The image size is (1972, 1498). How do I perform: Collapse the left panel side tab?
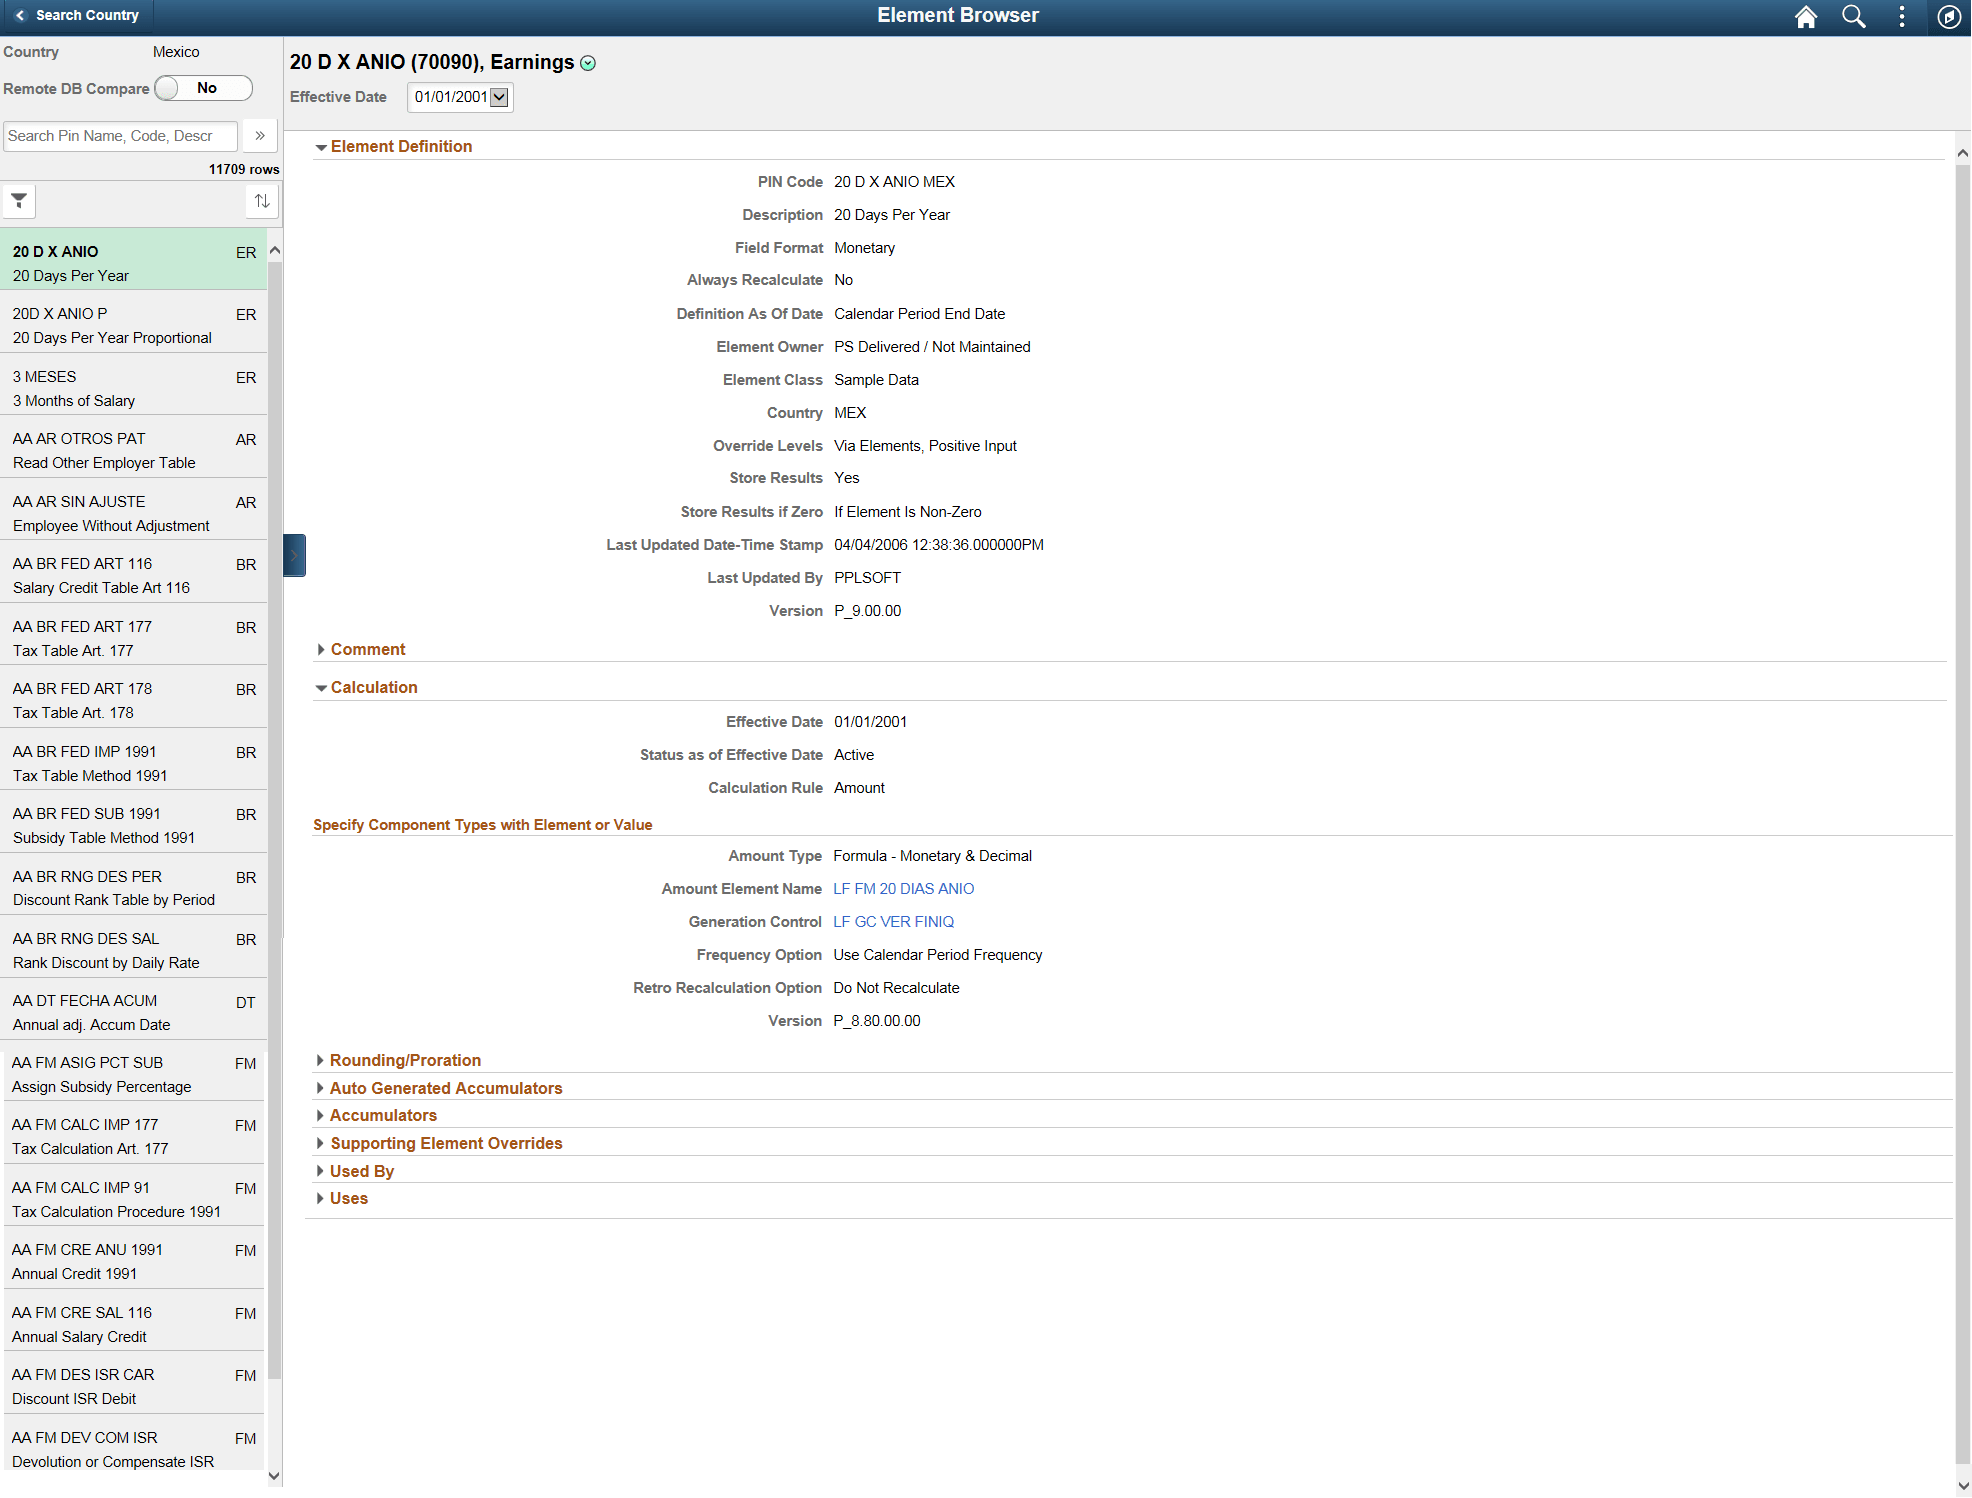tap(294, 555)
